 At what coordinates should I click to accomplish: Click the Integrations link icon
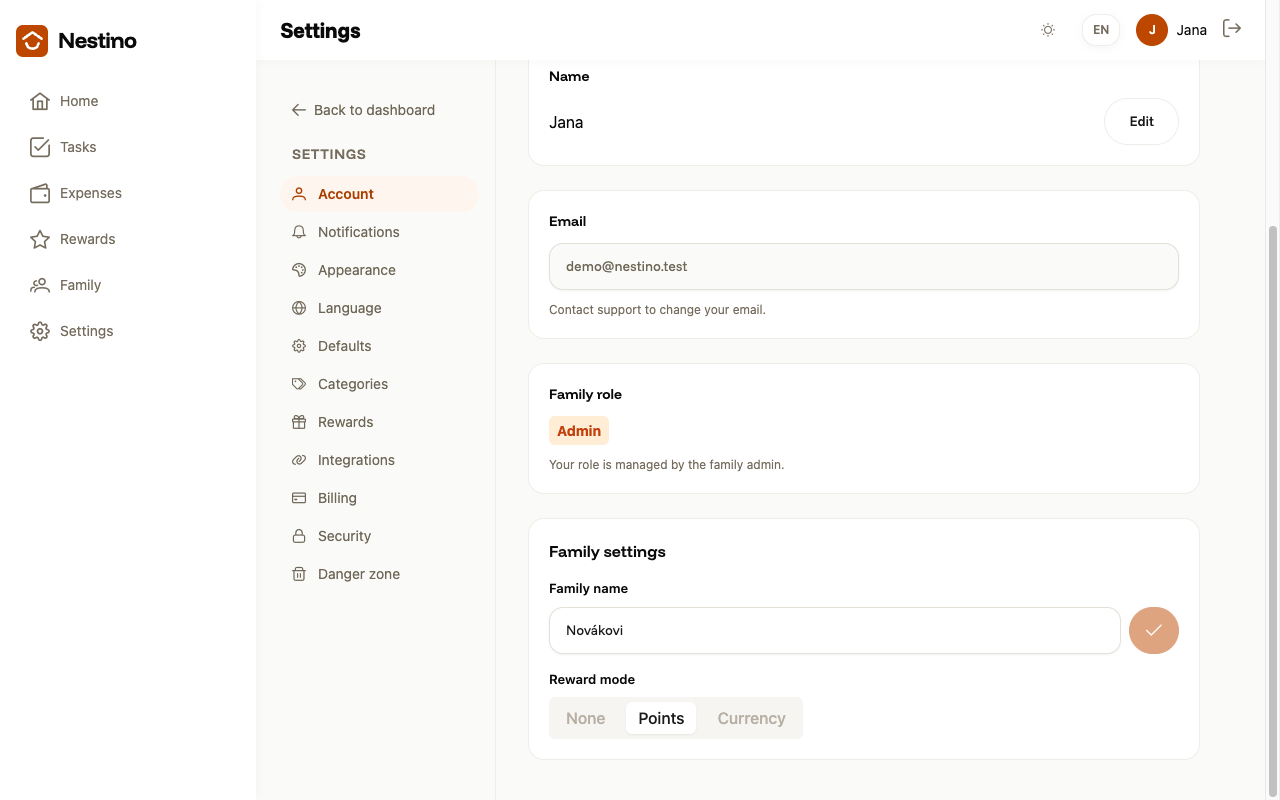[299, 460]
